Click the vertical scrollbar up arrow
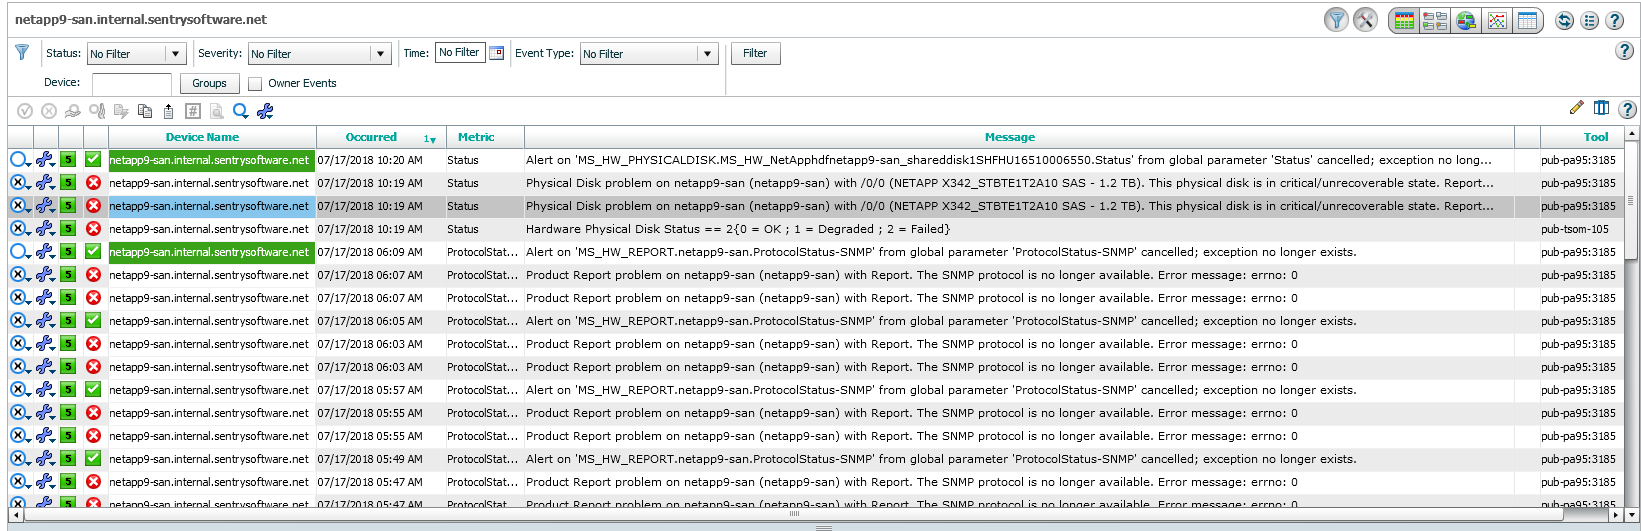Image resolution: width=1641 pixels, height=531 pixels. 1633,133
